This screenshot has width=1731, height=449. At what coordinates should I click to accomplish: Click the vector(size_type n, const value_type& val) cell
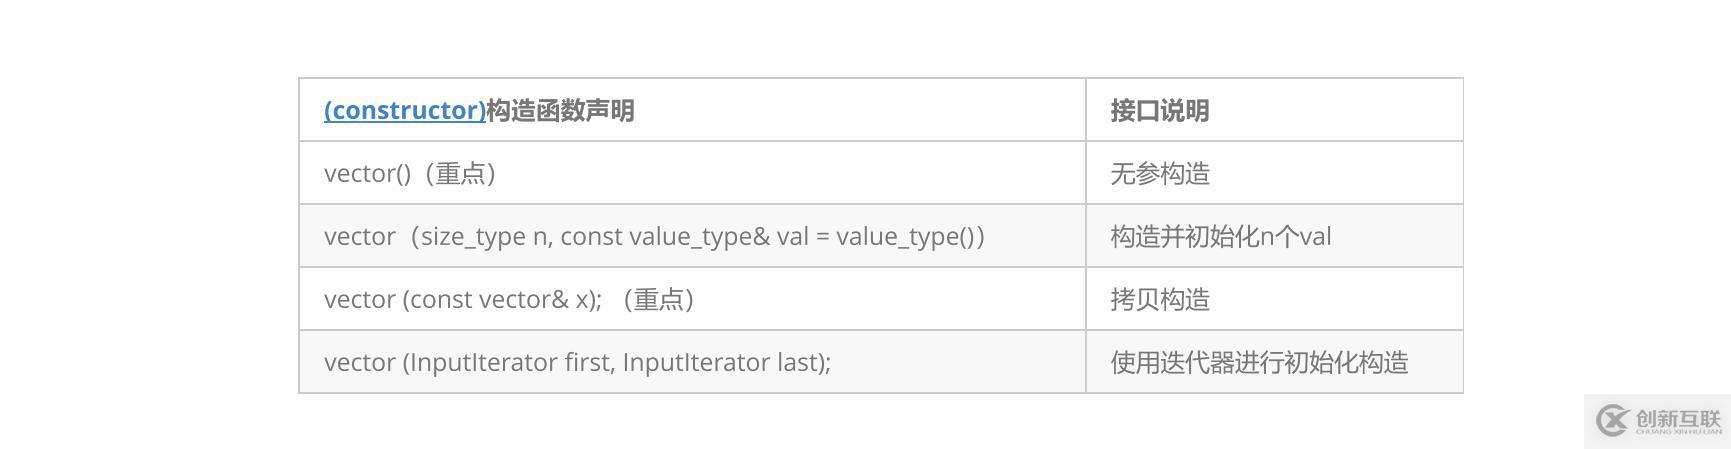[692, 236]
